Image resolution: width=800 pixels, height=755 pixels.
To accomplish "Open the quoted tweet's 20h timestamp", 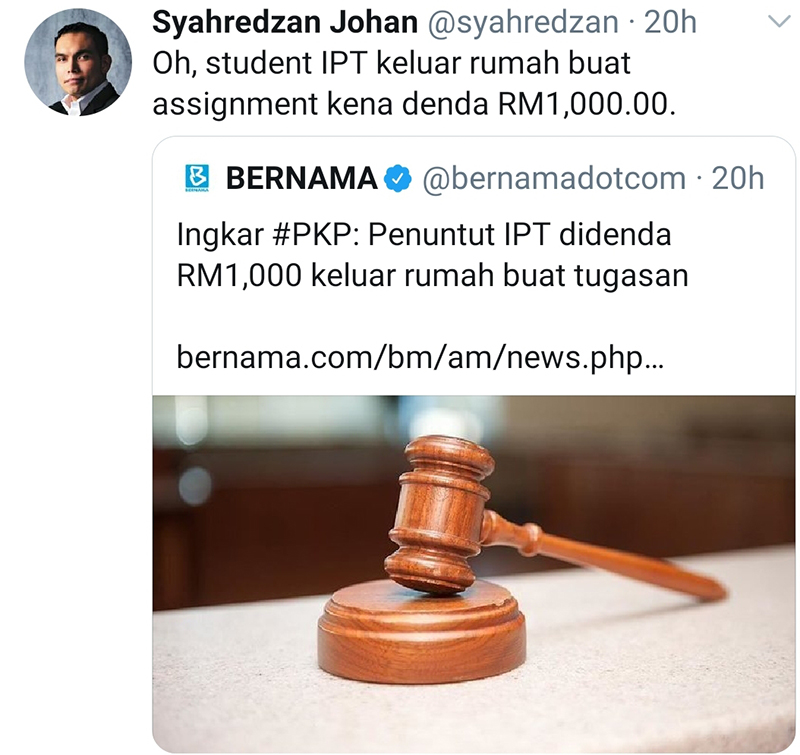I will (x=738, y=179).
